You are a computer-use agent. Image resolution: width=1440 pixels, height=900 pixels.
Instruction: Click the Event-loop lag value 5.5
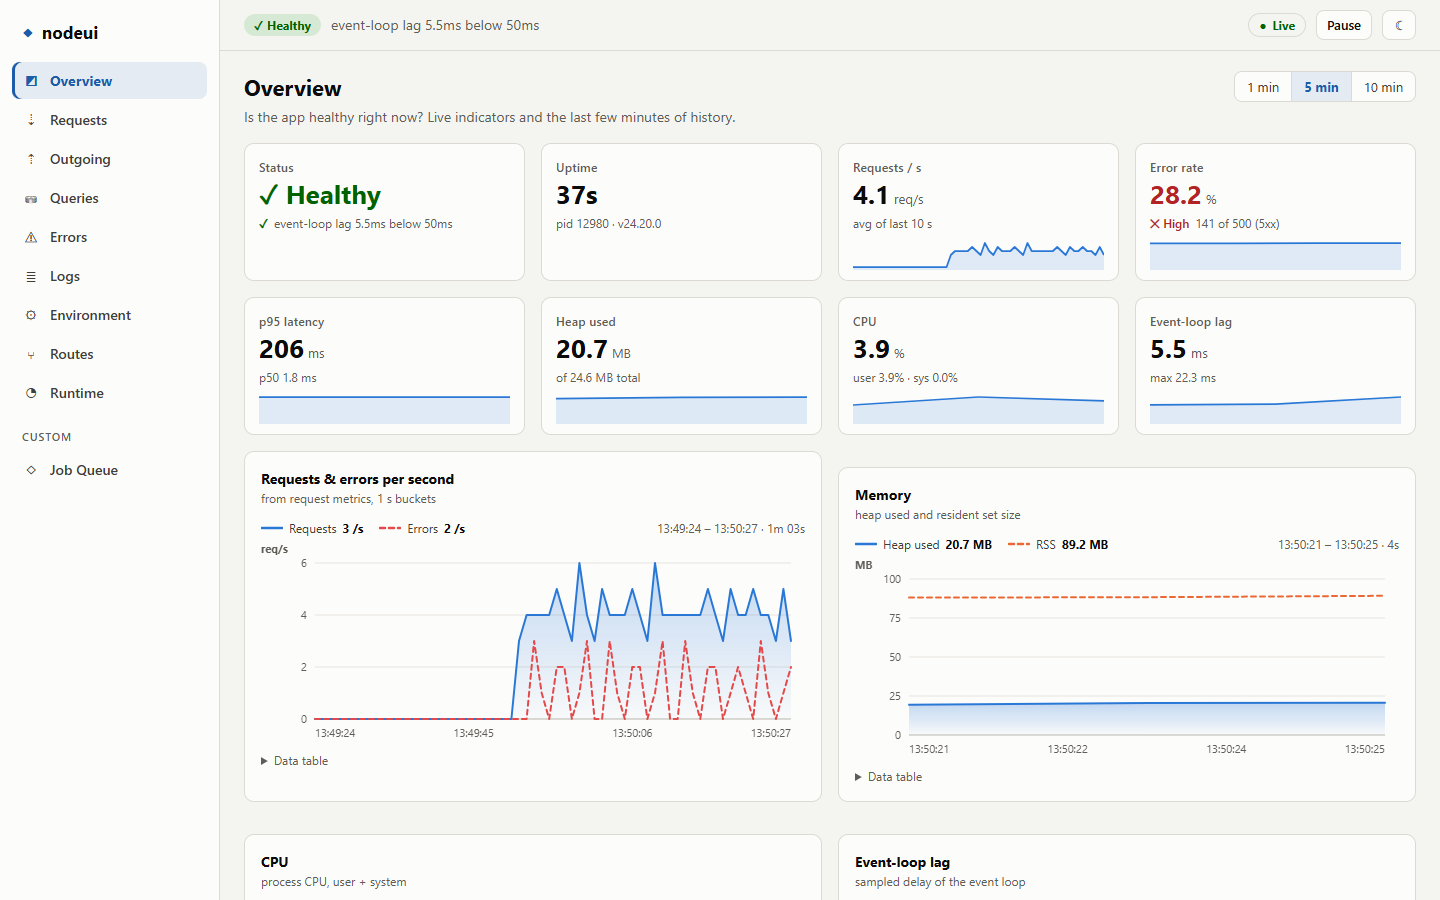click(x=1168, y=349)
